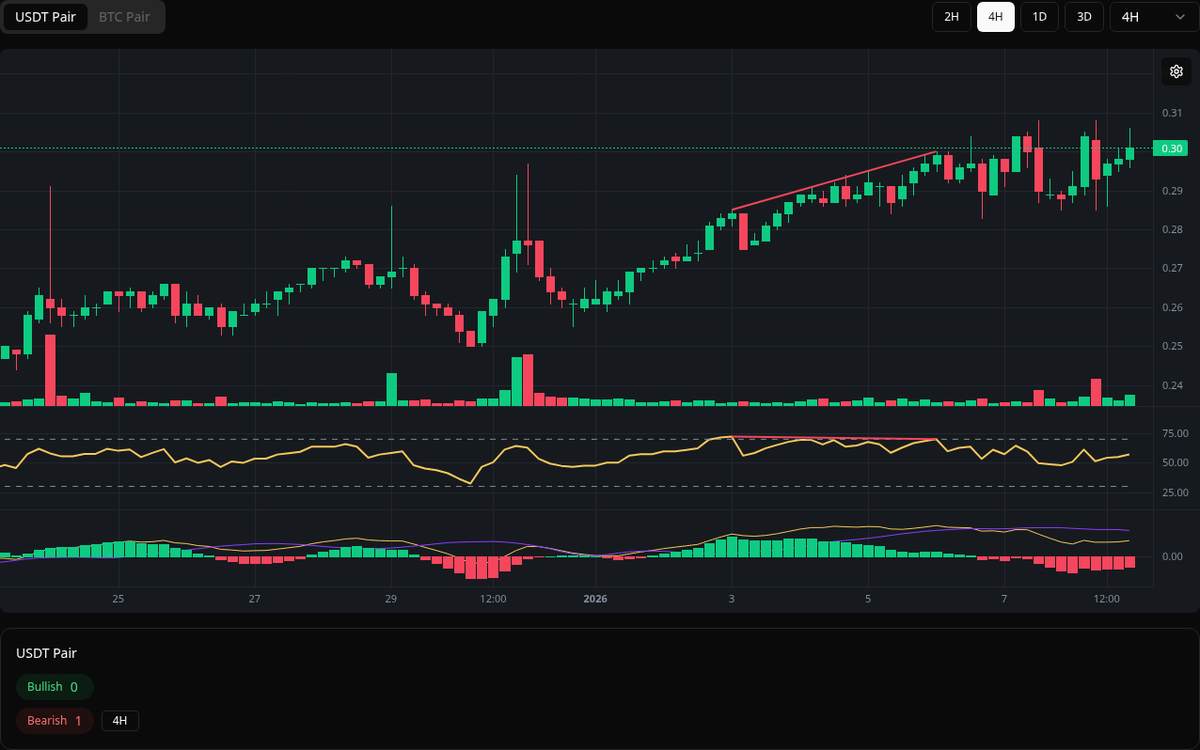Switch to the BTC Pair tab

[123, 17]
